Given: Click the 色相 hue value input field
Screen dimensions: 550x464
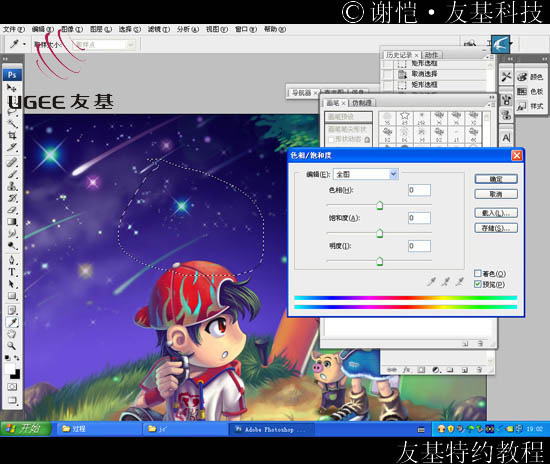Looking at the screenshot, I should [x=419, y=190].
